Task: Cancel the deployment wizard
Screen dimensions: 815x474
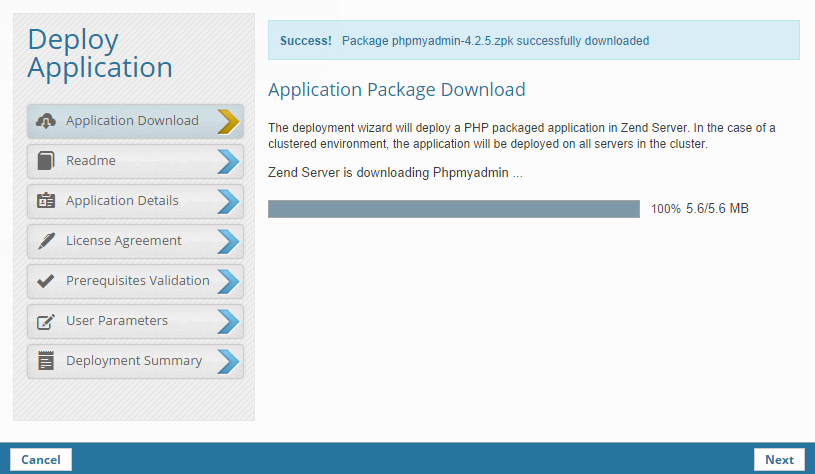Action: coord(41,460)
